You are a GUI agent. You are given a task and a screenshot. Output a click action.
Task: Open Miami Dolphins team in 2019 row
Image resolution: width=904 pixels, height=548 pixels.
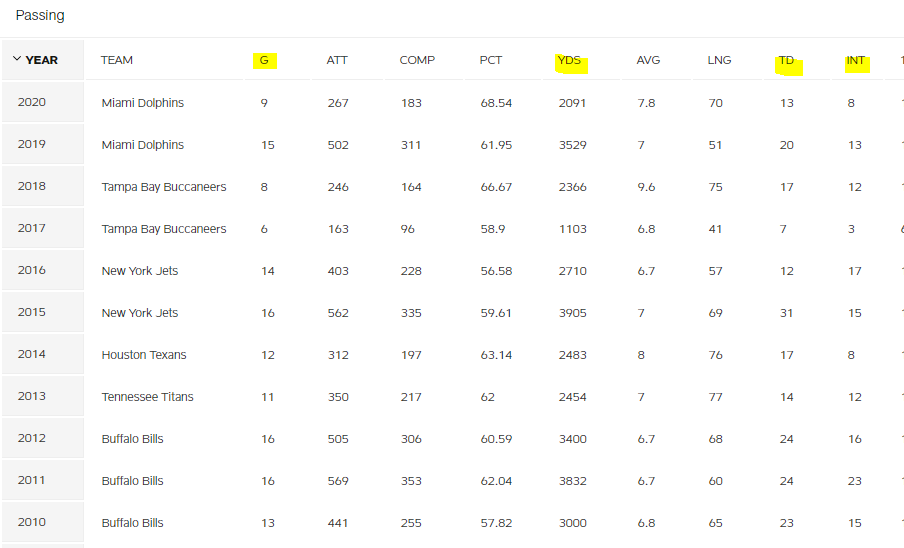pyautogui.click(x=142, y=145)
